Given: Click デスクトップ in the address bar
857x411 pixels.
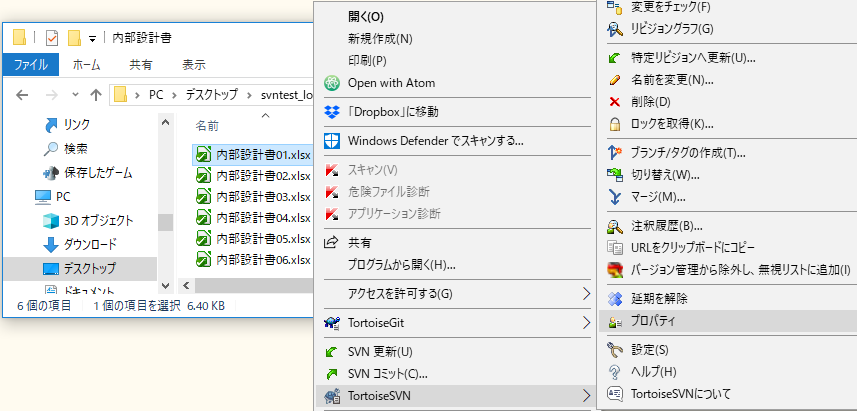Looking at the screenshot, I should tap(212, 95).
